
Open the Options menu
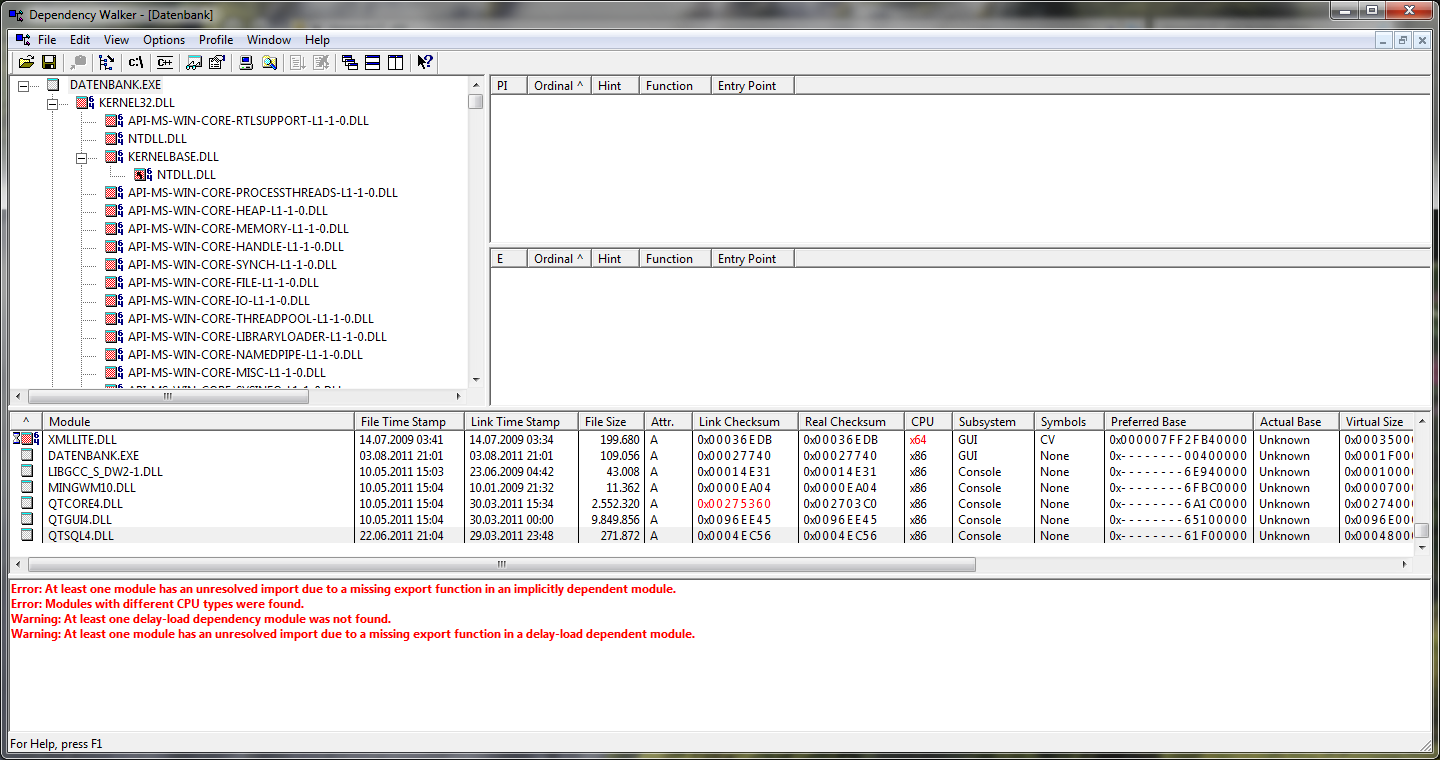coord(164,40)
